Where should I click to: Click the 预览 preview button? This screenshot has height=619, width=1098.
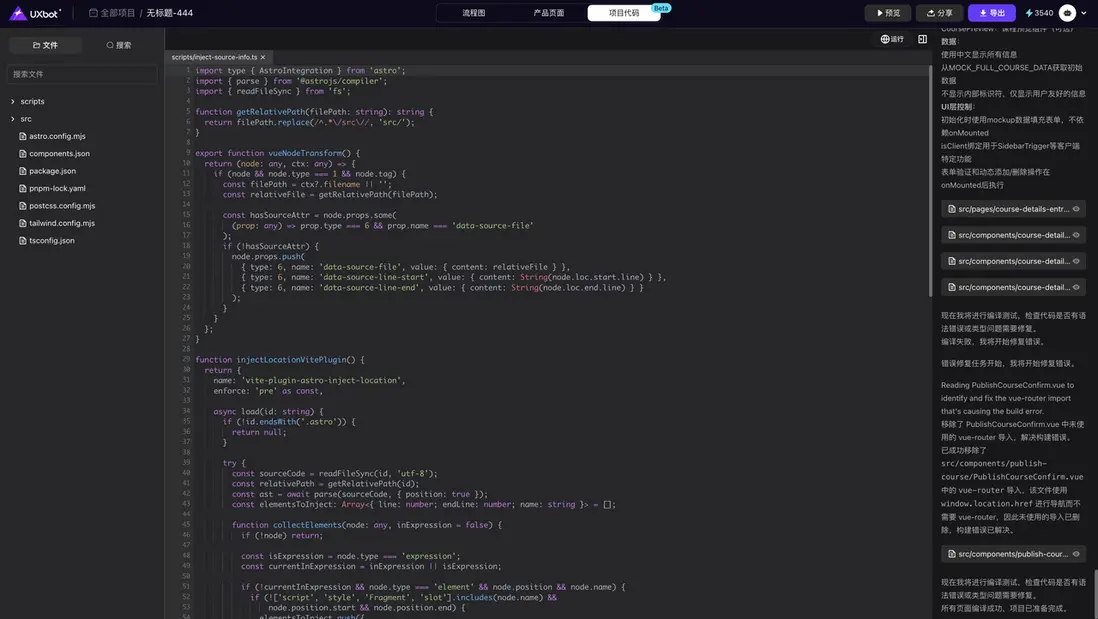[887, 13]
